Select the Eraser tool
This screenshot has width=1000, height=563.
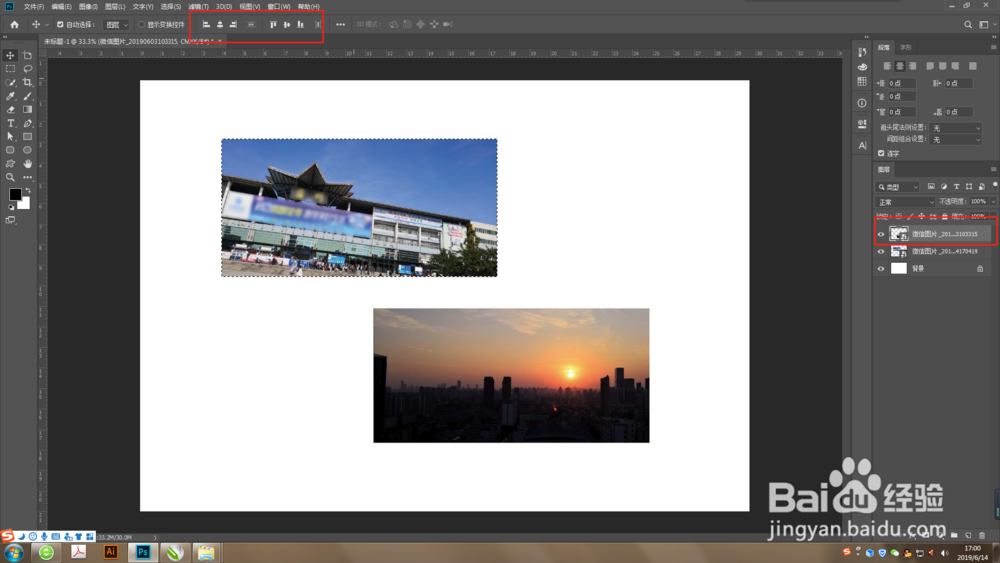pos(10,110)
